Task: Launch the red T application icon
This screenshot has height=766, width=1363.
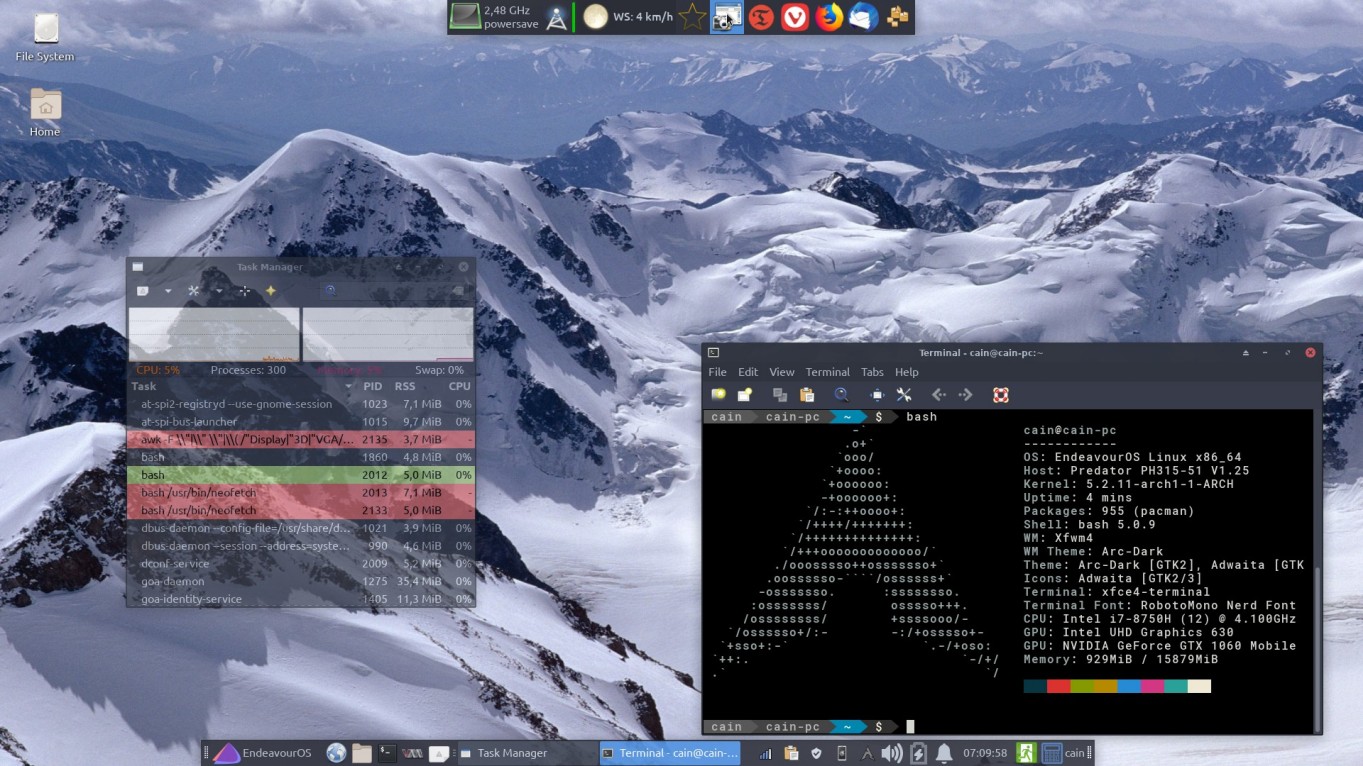Action: pyautogui.click(x=761, y=17)
